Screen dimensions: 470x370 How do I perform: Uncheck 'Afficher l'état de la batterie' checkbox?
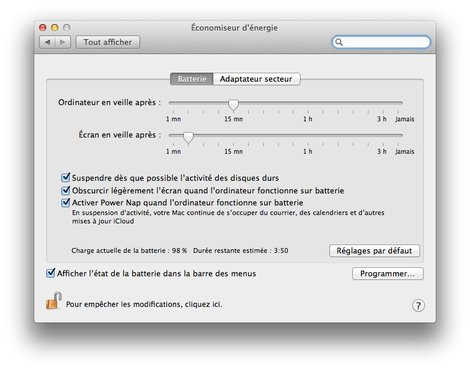50,273
